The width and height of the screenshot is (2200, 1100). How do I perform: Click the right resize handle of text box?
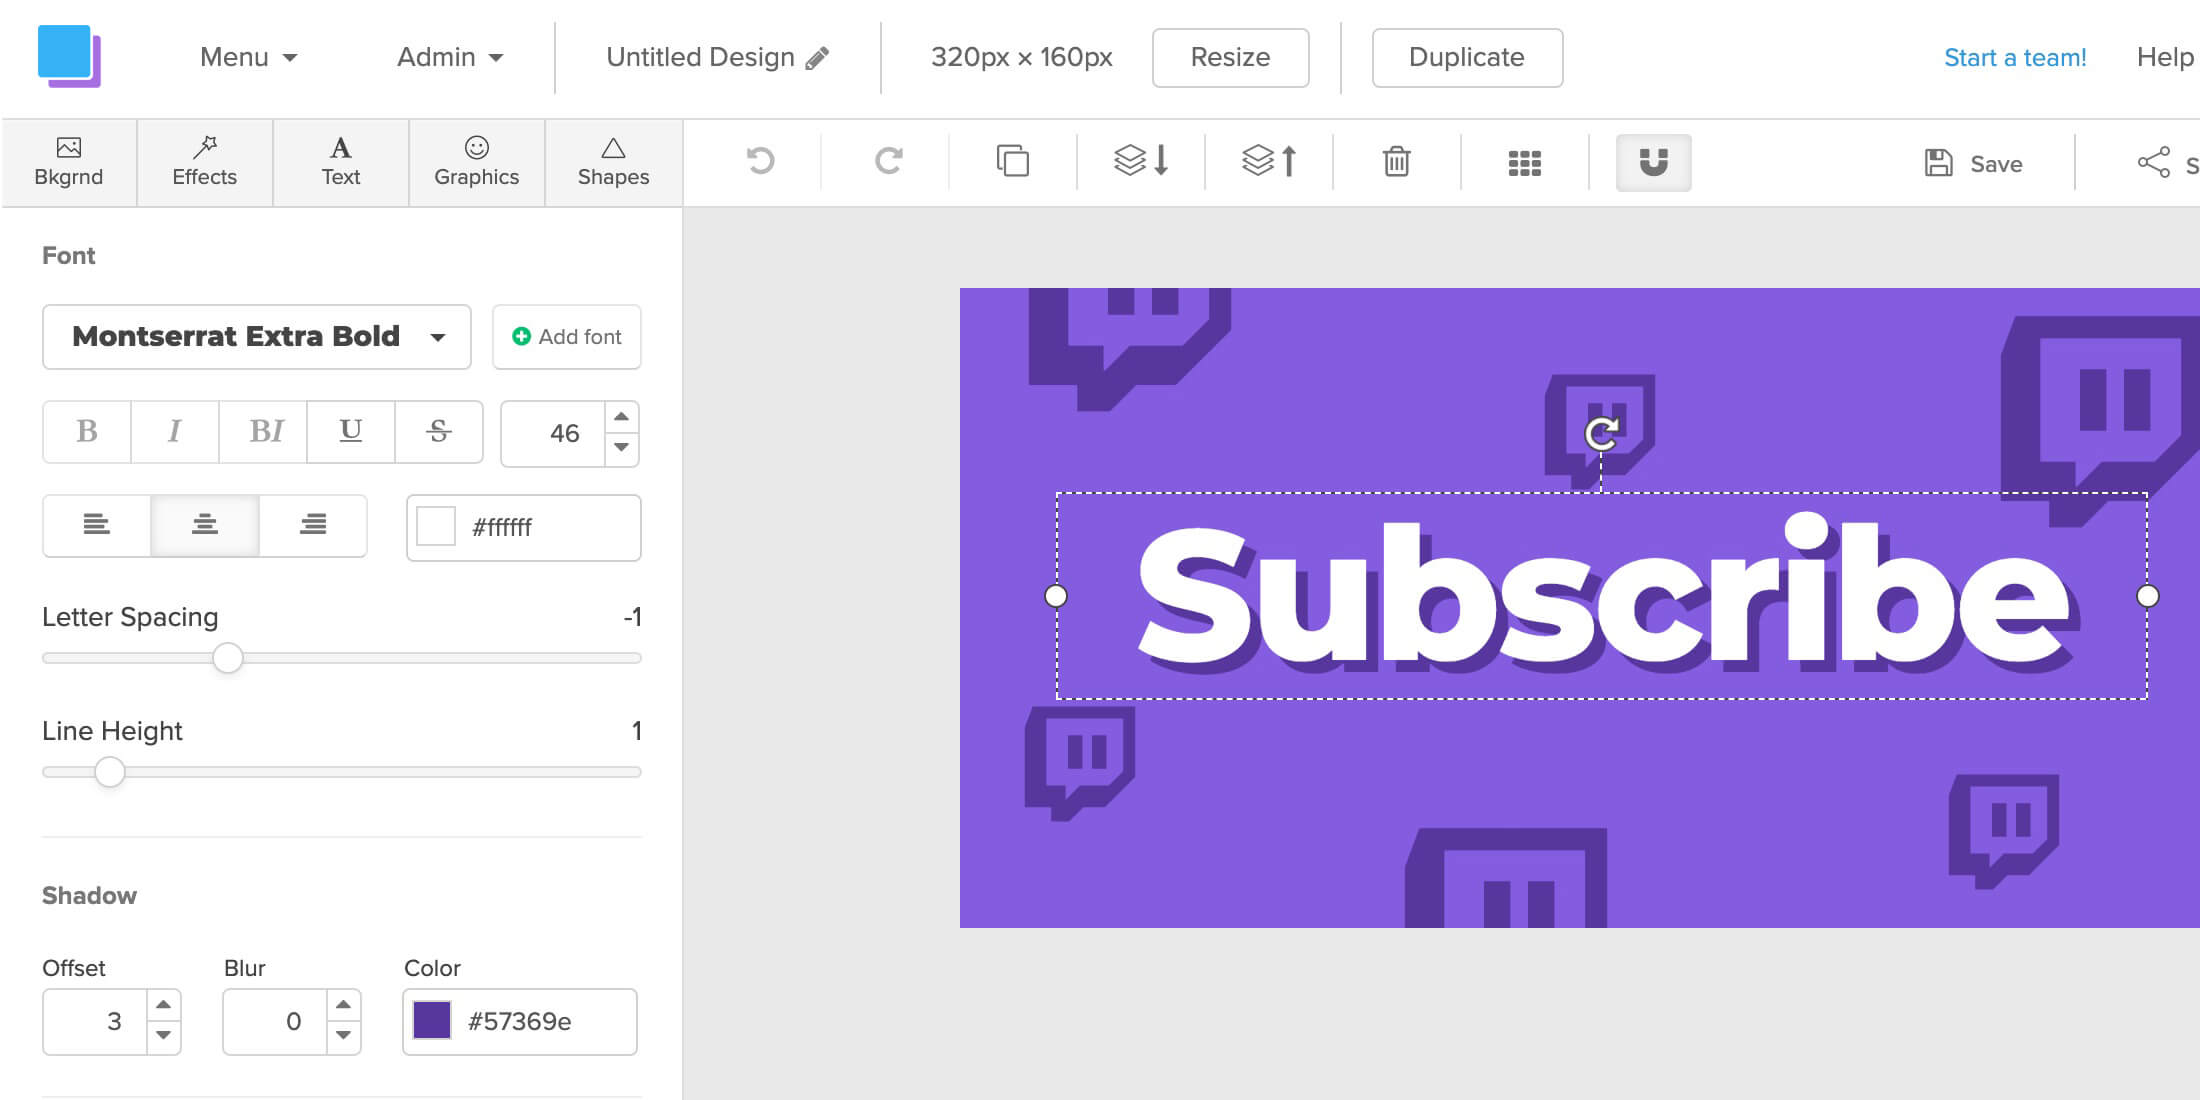pos(2147,596)
